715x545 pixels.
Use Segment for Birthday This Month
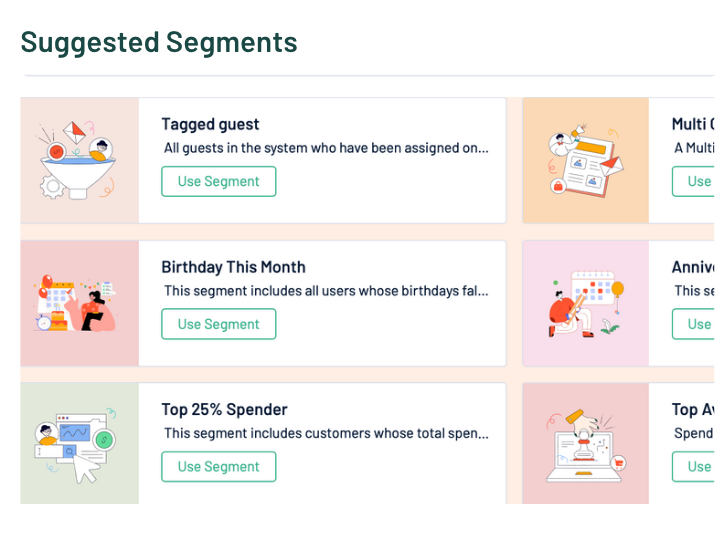[218, 324]
